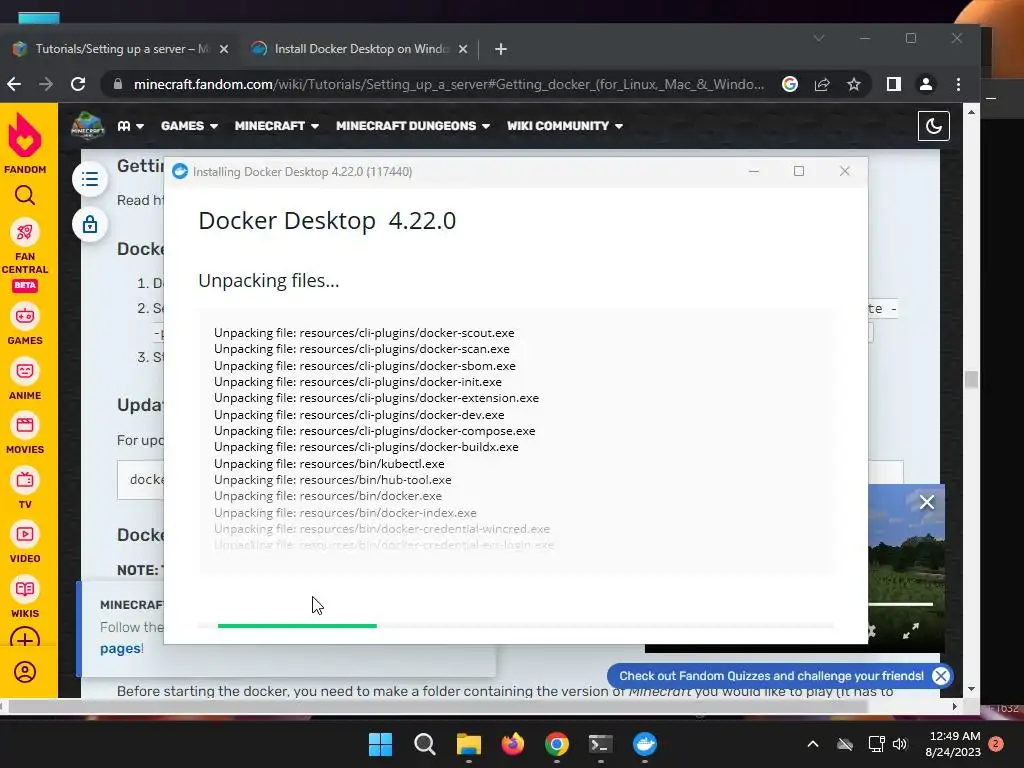Click the page vertical scrollbar thumb
Viewport: 1024px width, 768px height.
coord(971,379)
